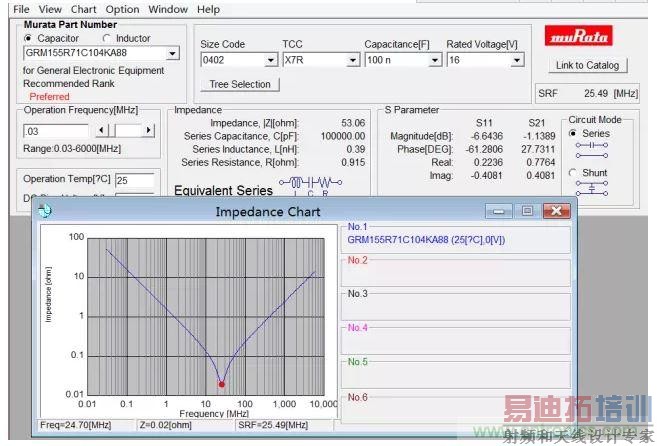Viewport: 657px width, 446px height.
Task: Click the Operation Frequency input field
Action: click(56, 131)
